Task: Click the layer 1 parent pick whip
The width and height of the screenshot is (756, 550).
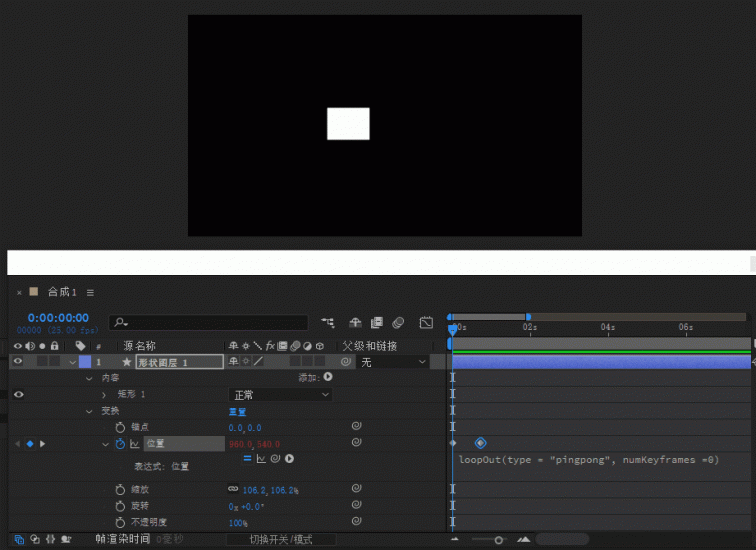Action: point(346,362)
